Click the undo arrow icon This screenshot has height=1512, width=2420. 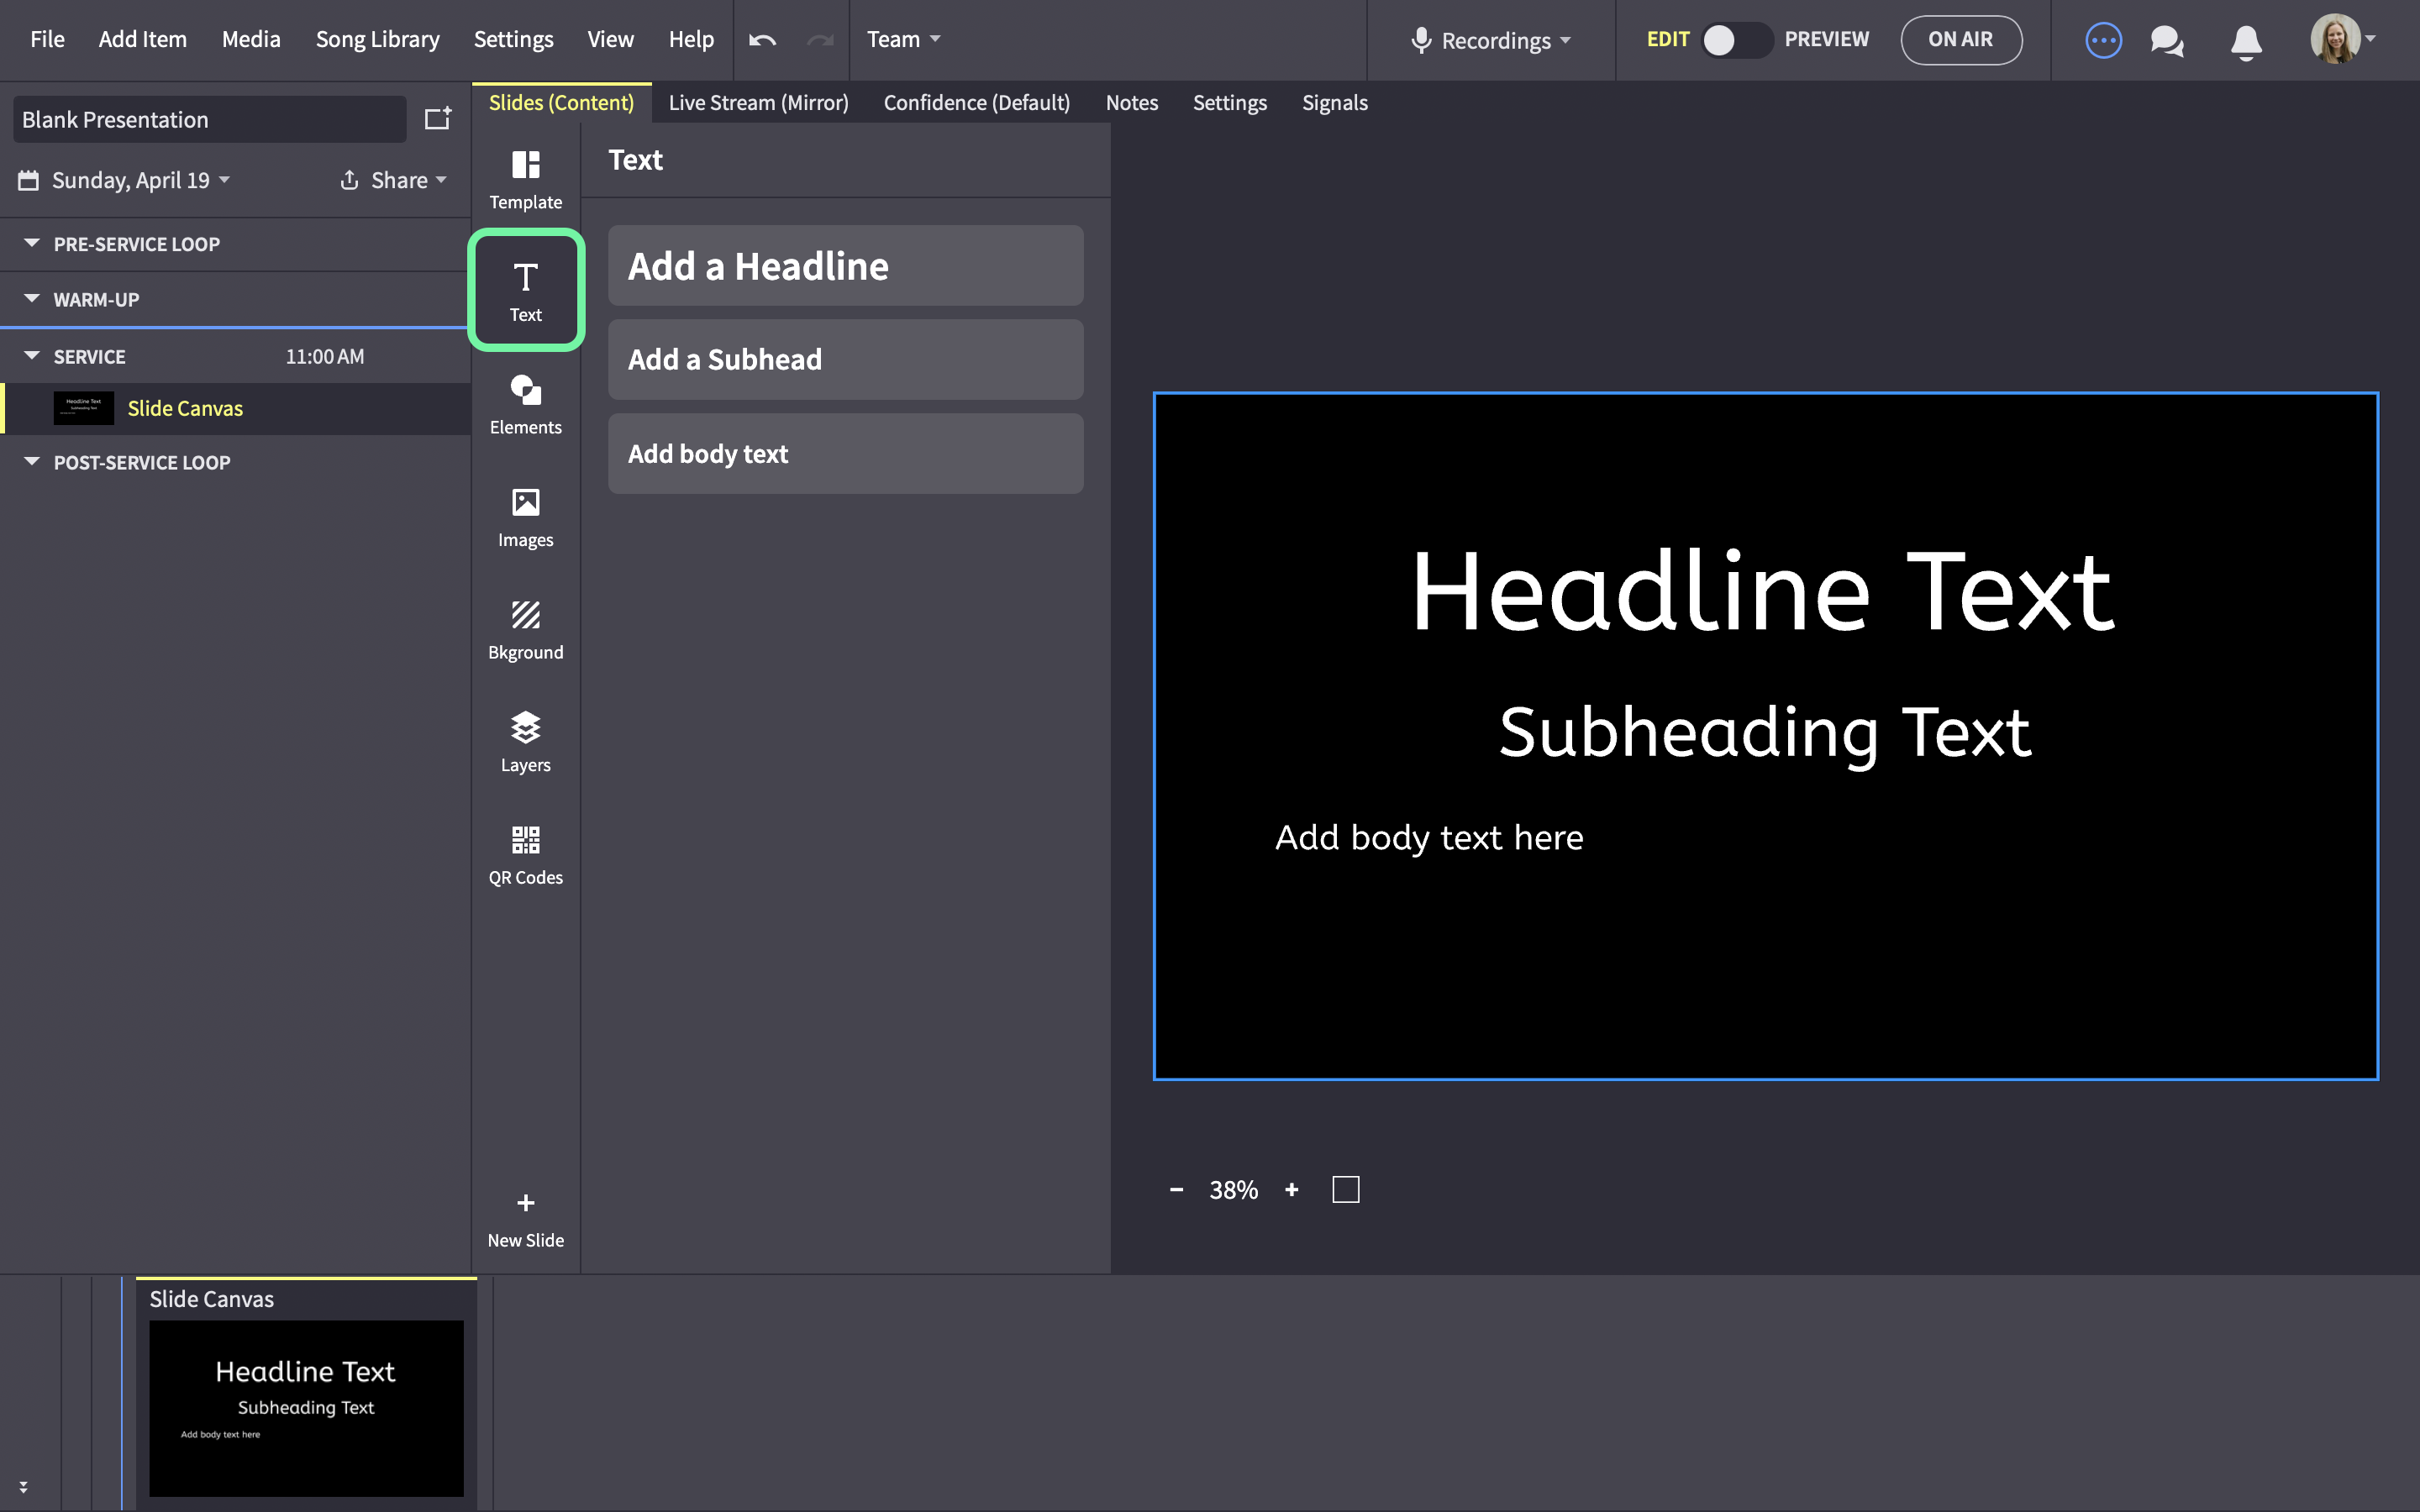pyautogui.click(x=762, y=40)
